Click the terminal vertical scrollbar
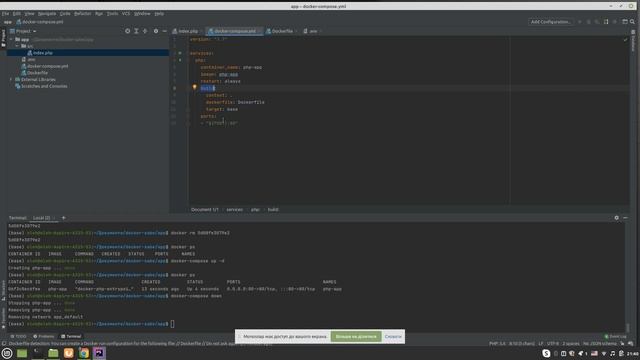Viewport: 640px width, 360px height. click(x=627, y=327)
